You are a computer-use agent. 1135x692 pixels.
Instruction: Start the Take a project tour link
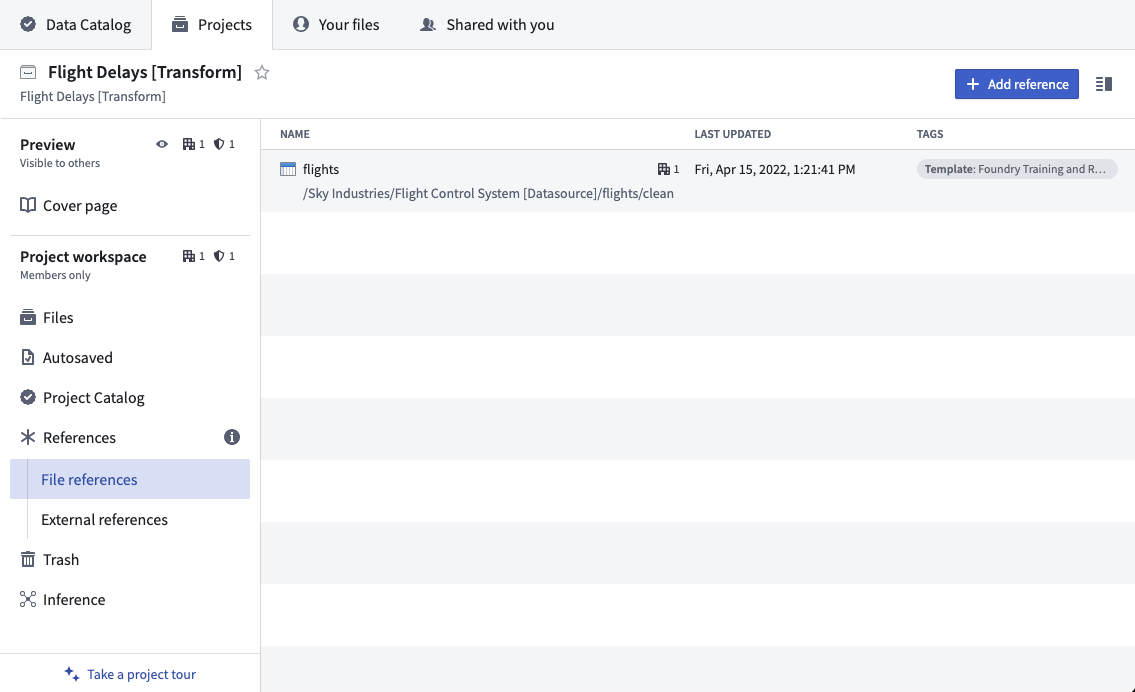click(x=130, y=674)
